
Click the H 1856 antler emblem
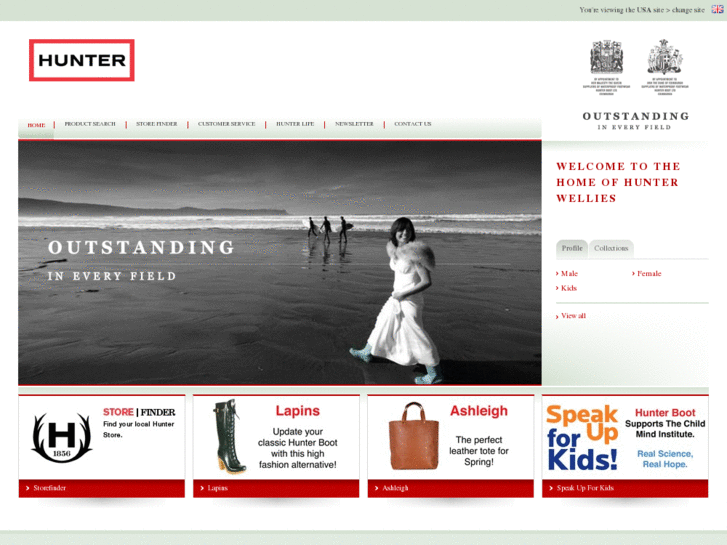[62, 437]
